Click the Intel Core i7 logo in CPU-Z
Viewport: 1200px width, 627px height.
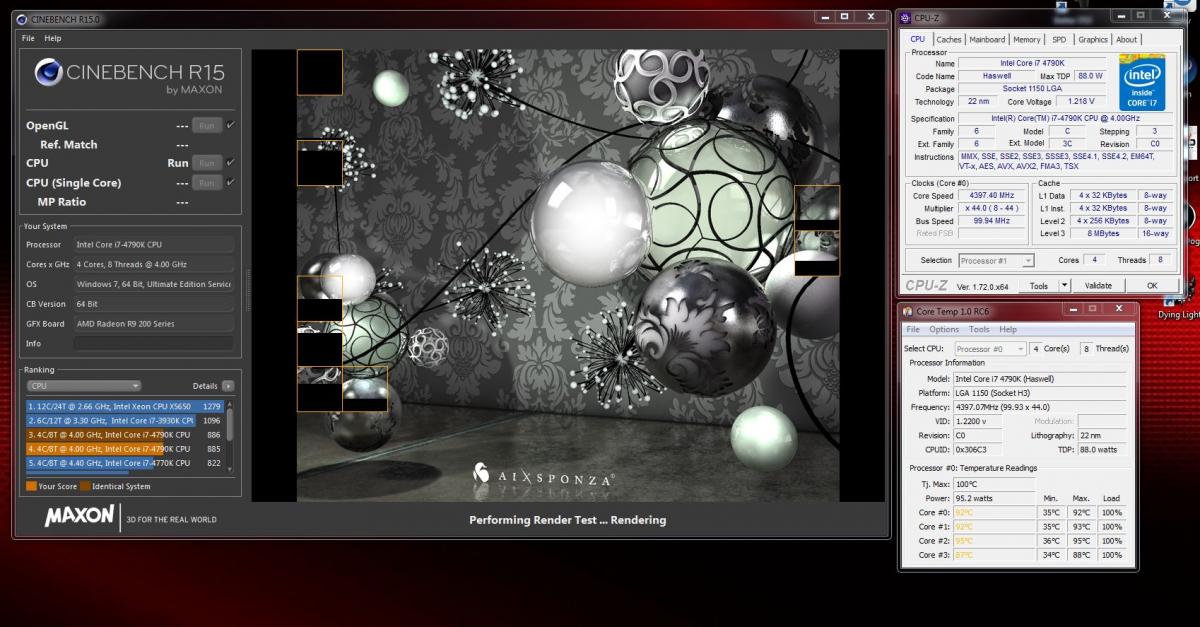pos(1141,81)
